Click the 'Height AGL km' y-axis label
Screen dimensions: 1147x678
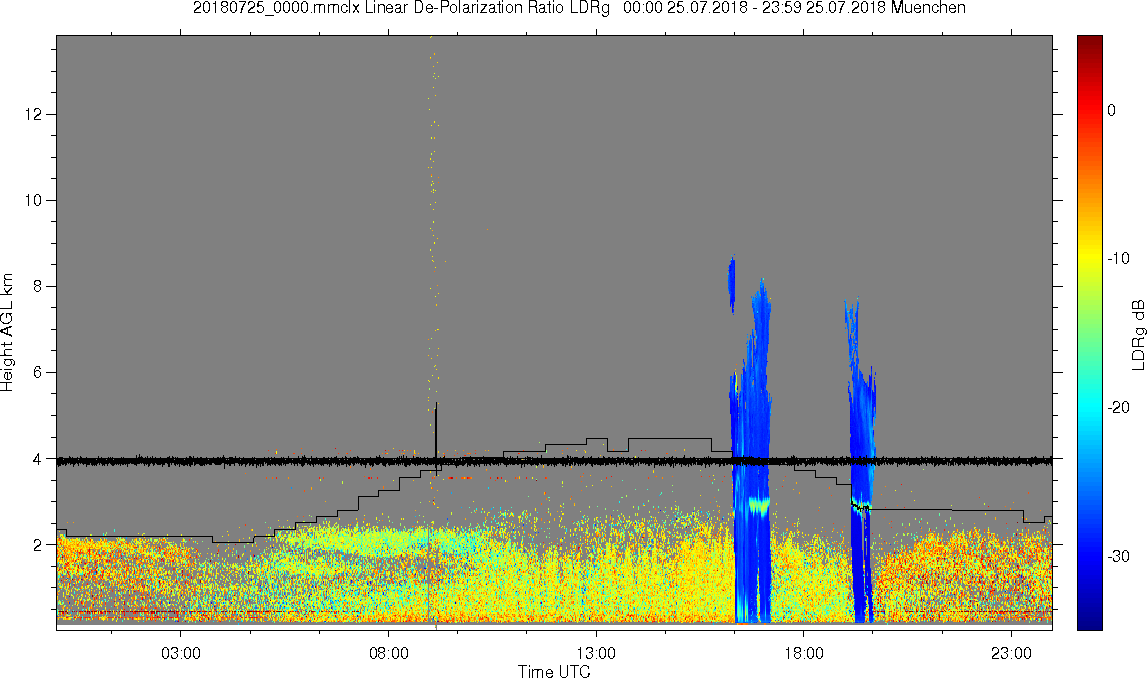[x=7, y=333]
